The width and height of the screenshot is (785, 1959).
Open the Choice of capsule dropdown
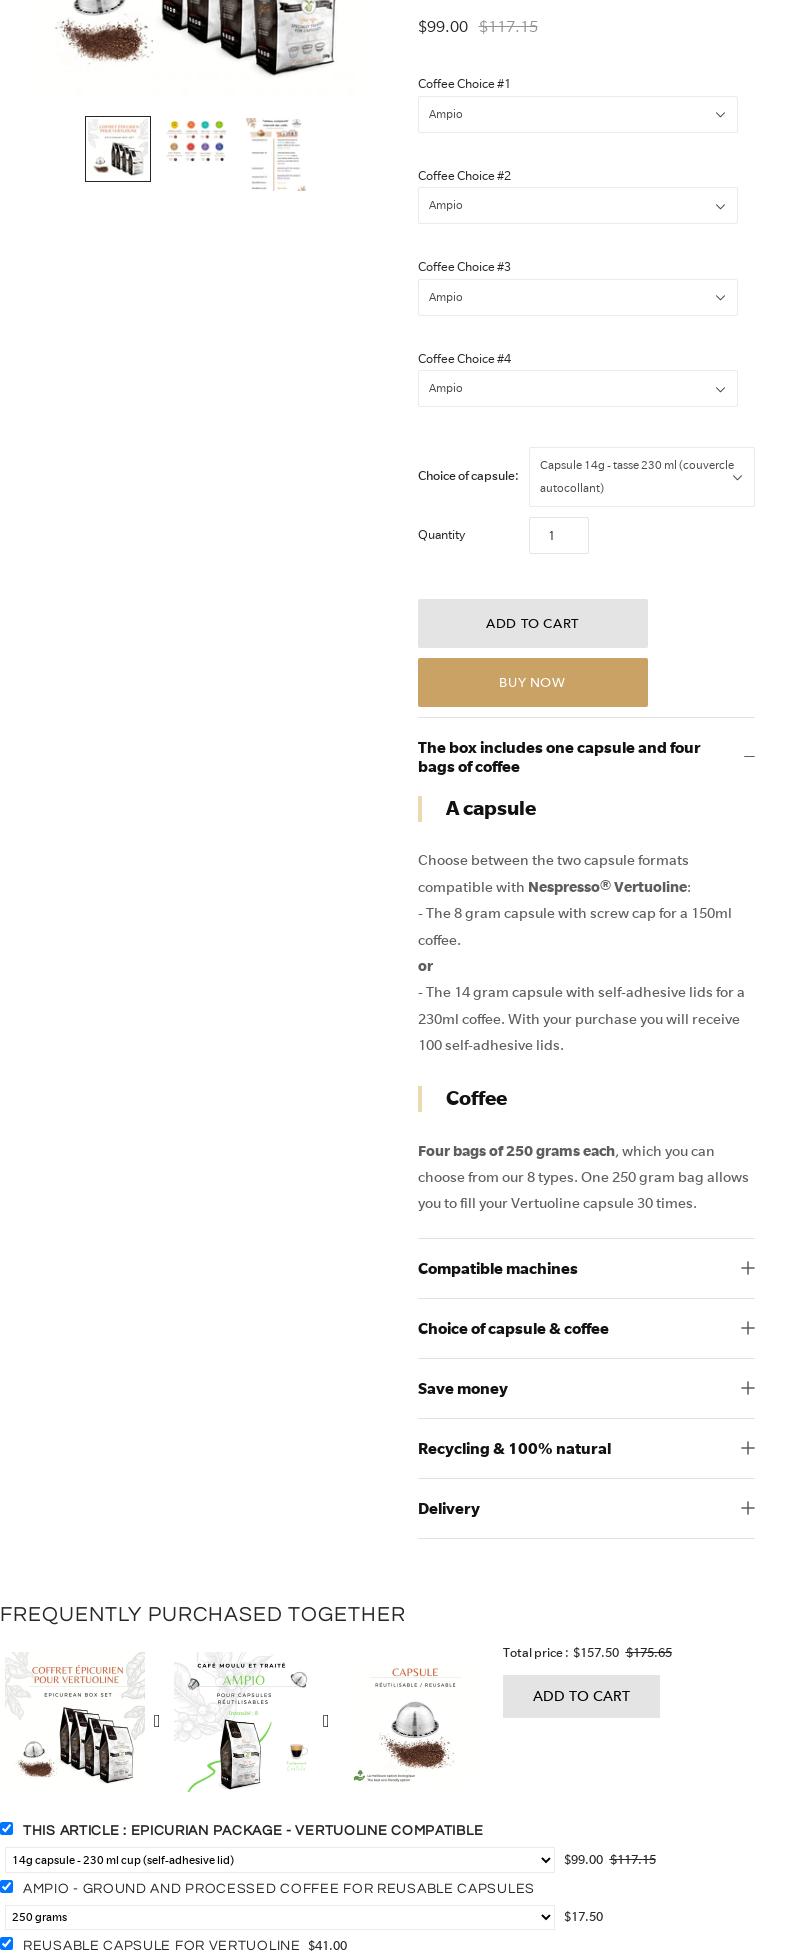(641, 477)
